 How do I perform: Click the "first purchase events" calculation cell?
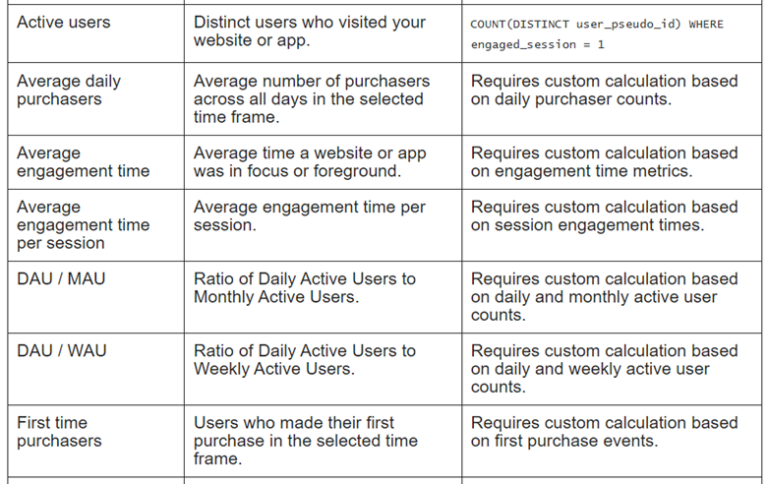pyautogui.click(x=604, y=432)
